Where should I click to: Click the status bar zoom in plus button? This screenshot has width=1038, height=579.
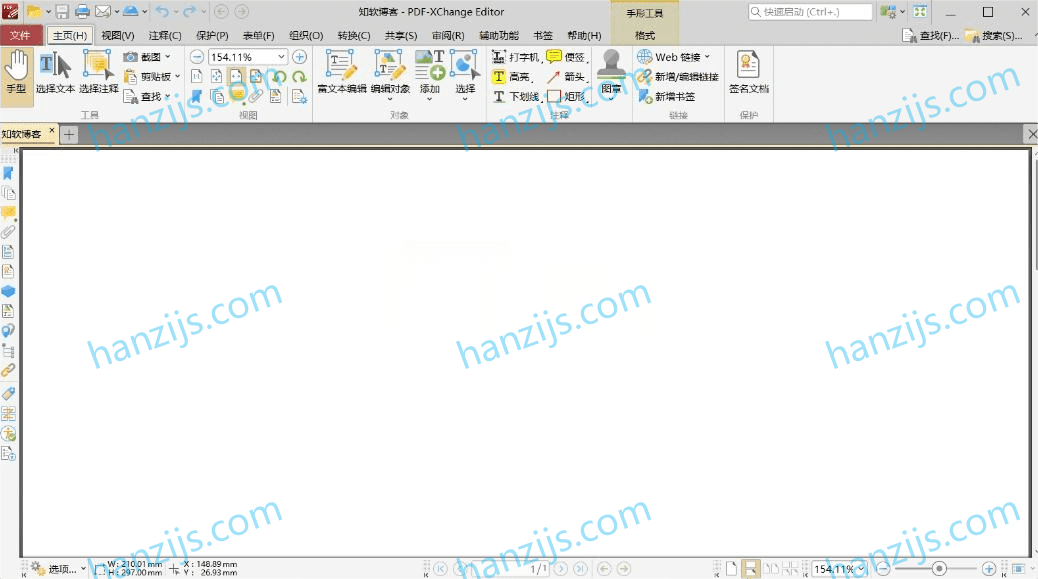coord(988,568)
